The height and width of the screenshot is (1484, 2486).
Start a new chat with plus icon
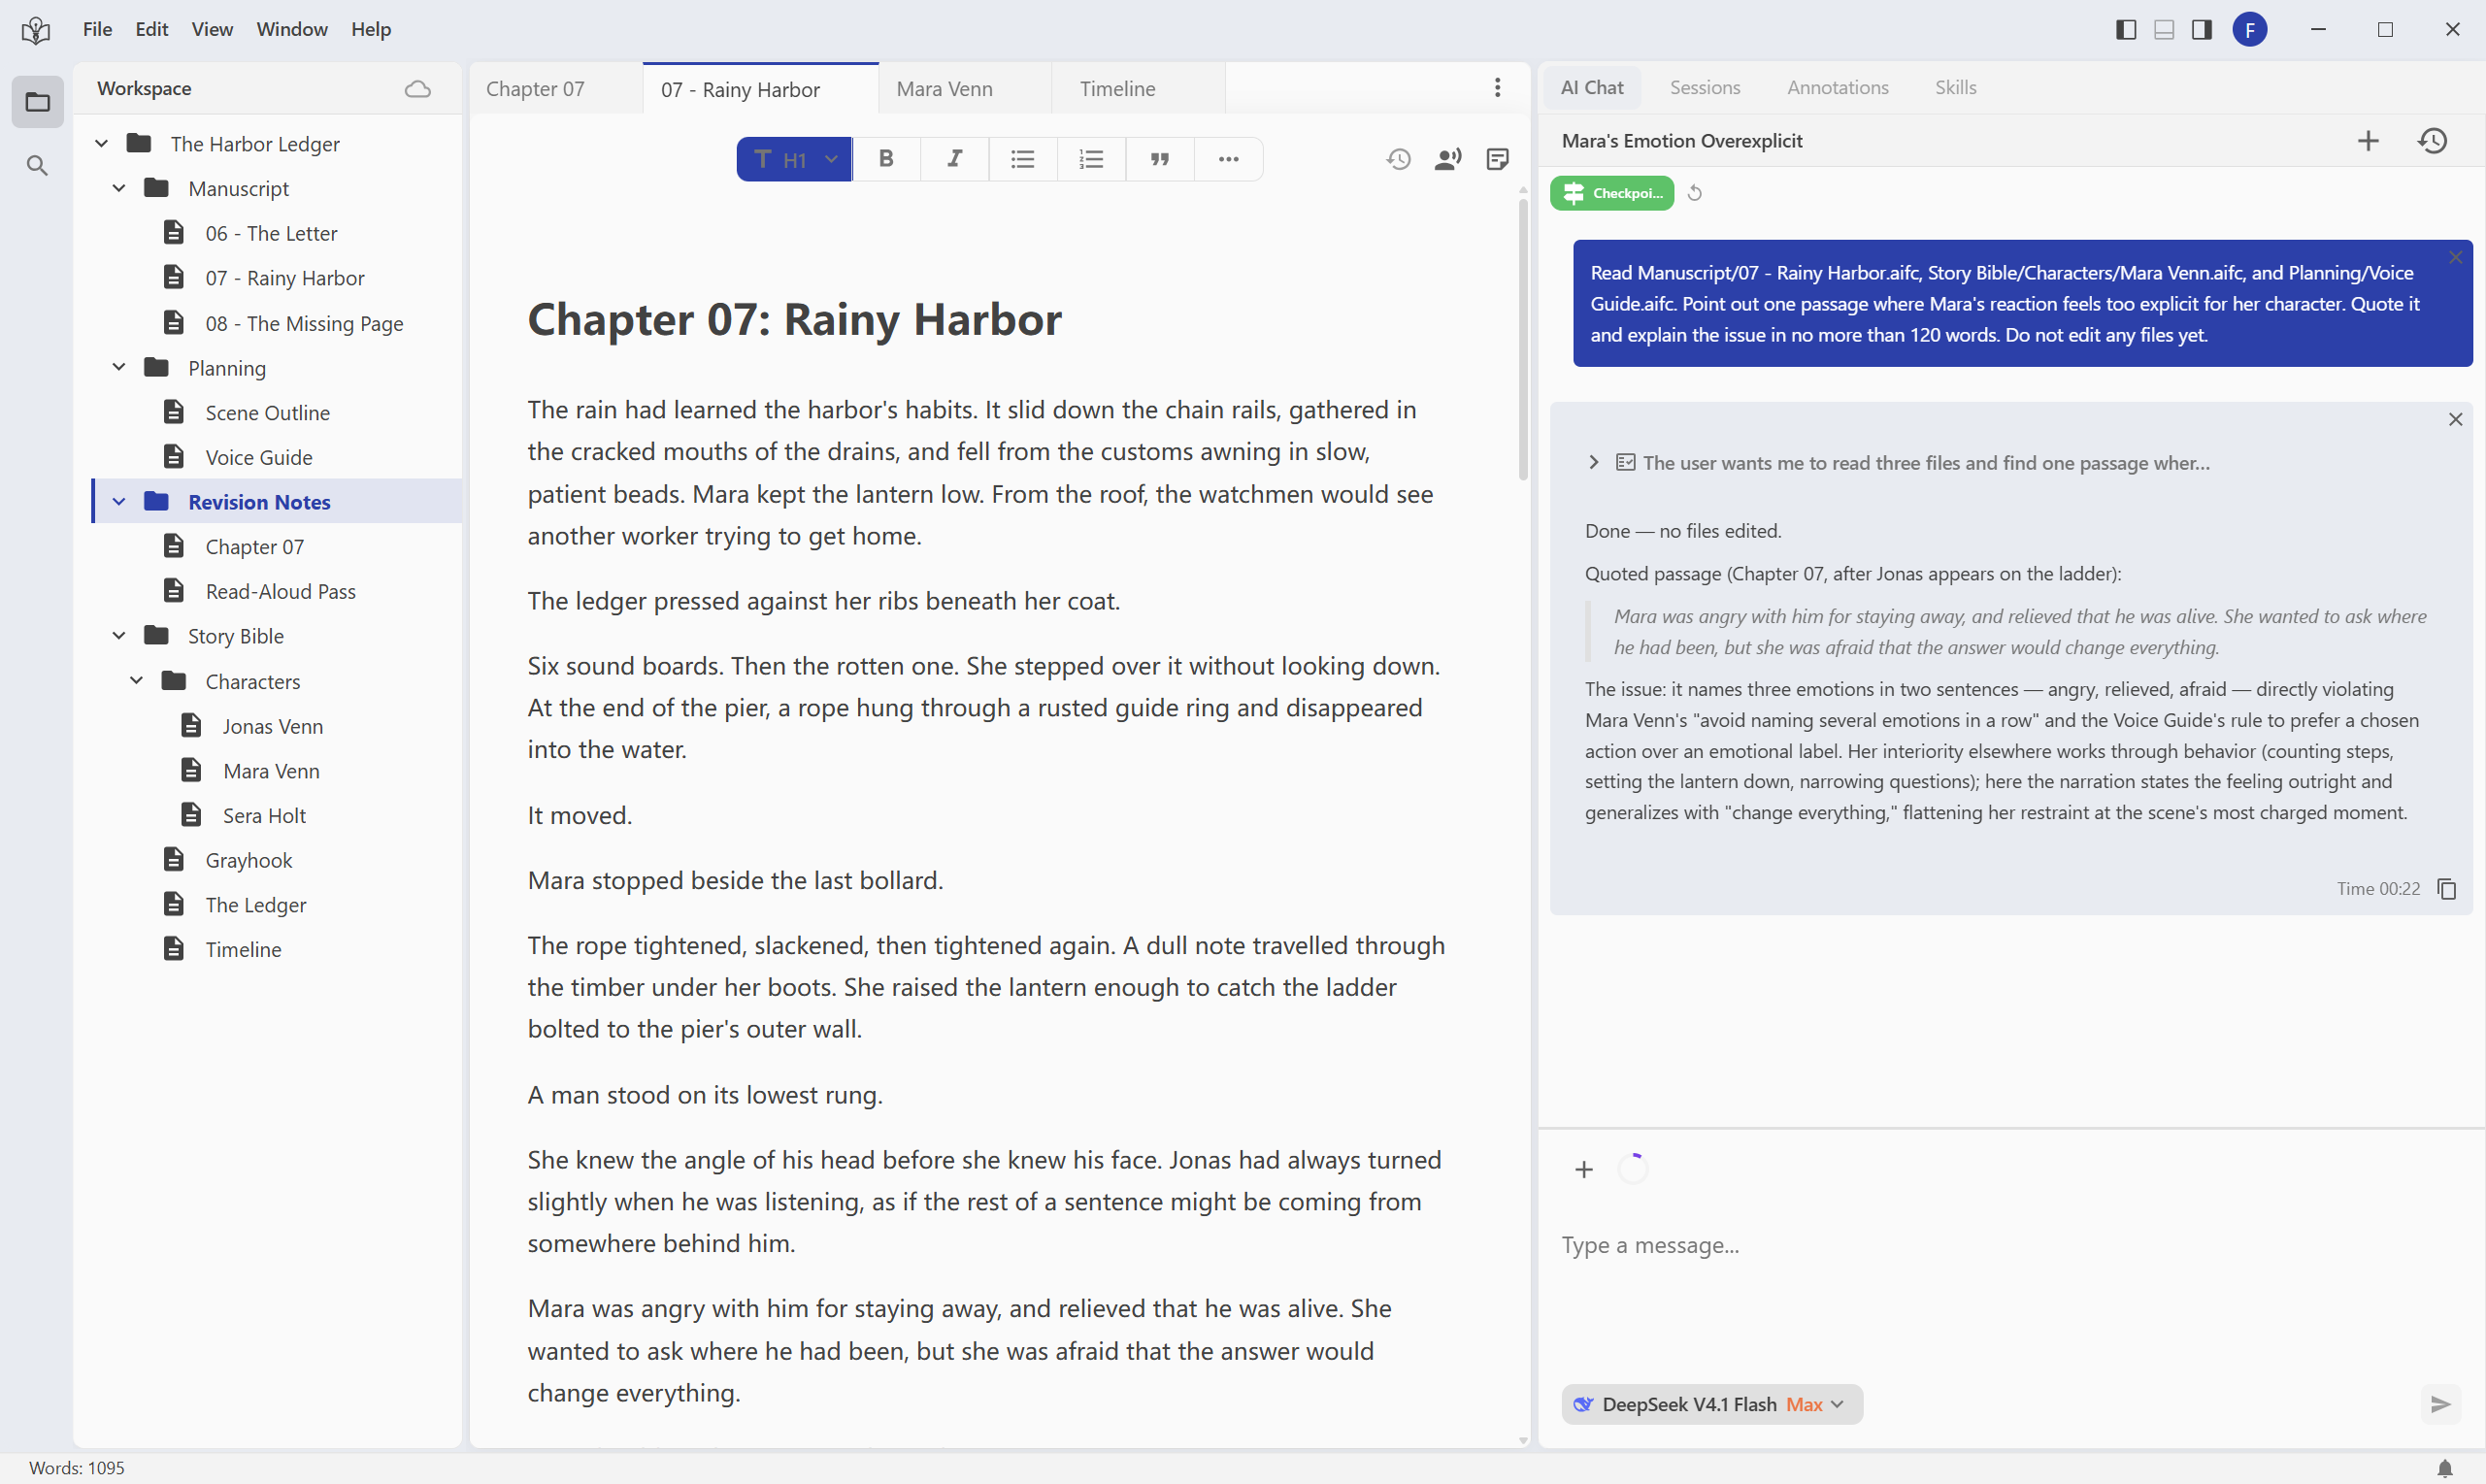2367,140
